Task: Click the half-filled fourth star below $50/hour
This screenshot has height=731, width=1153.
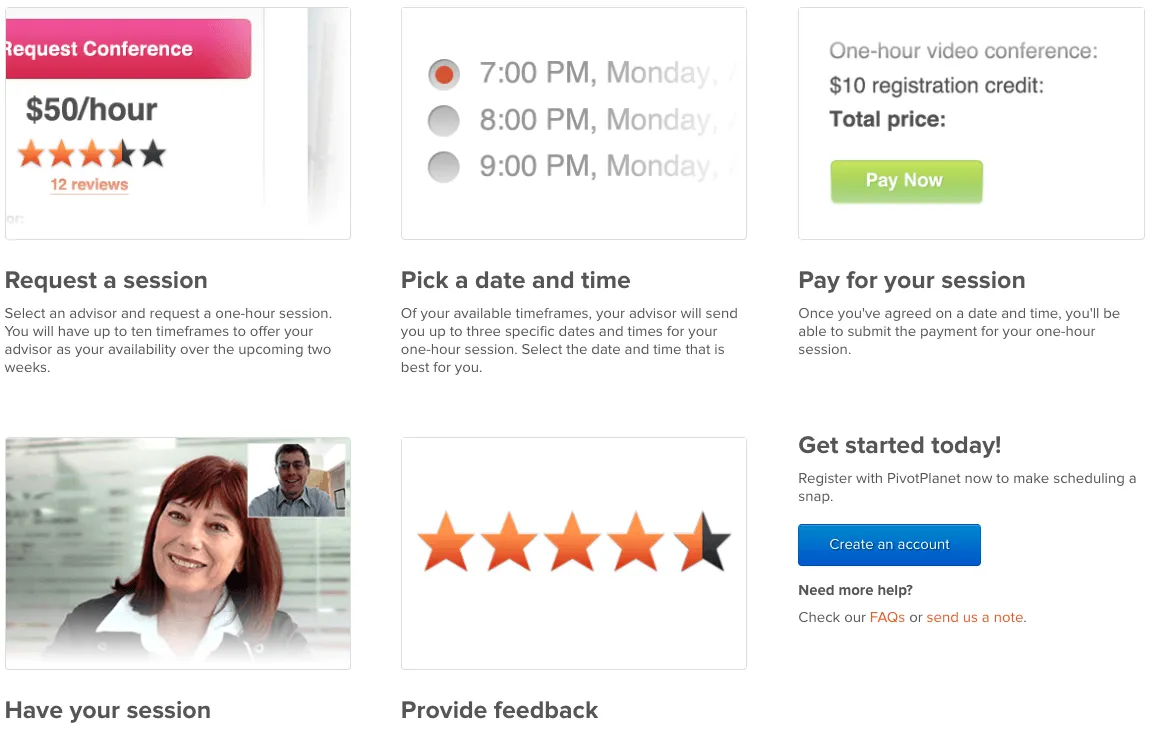Action: pos(121,153)
